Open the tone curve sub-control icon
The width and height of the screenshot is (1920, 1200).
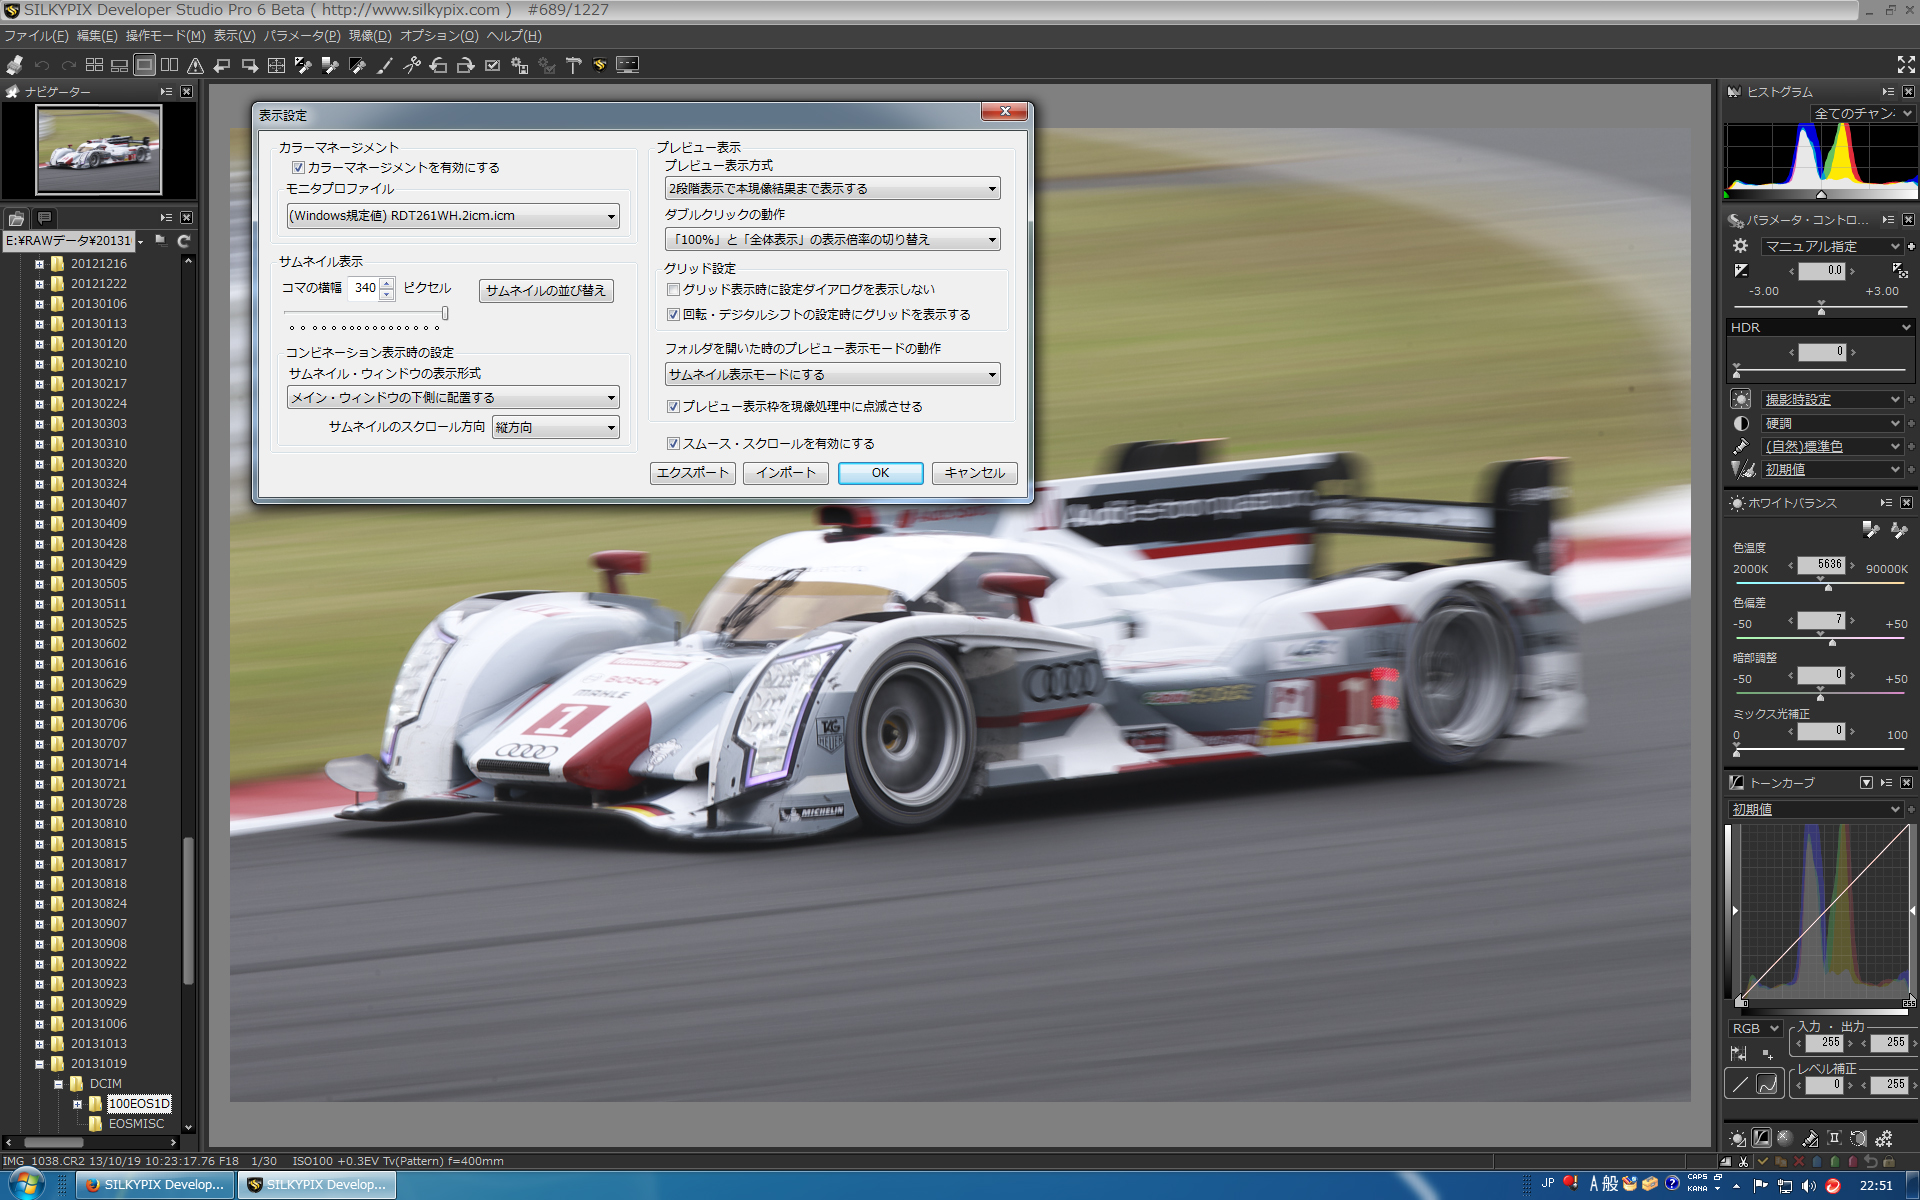1761,1138
